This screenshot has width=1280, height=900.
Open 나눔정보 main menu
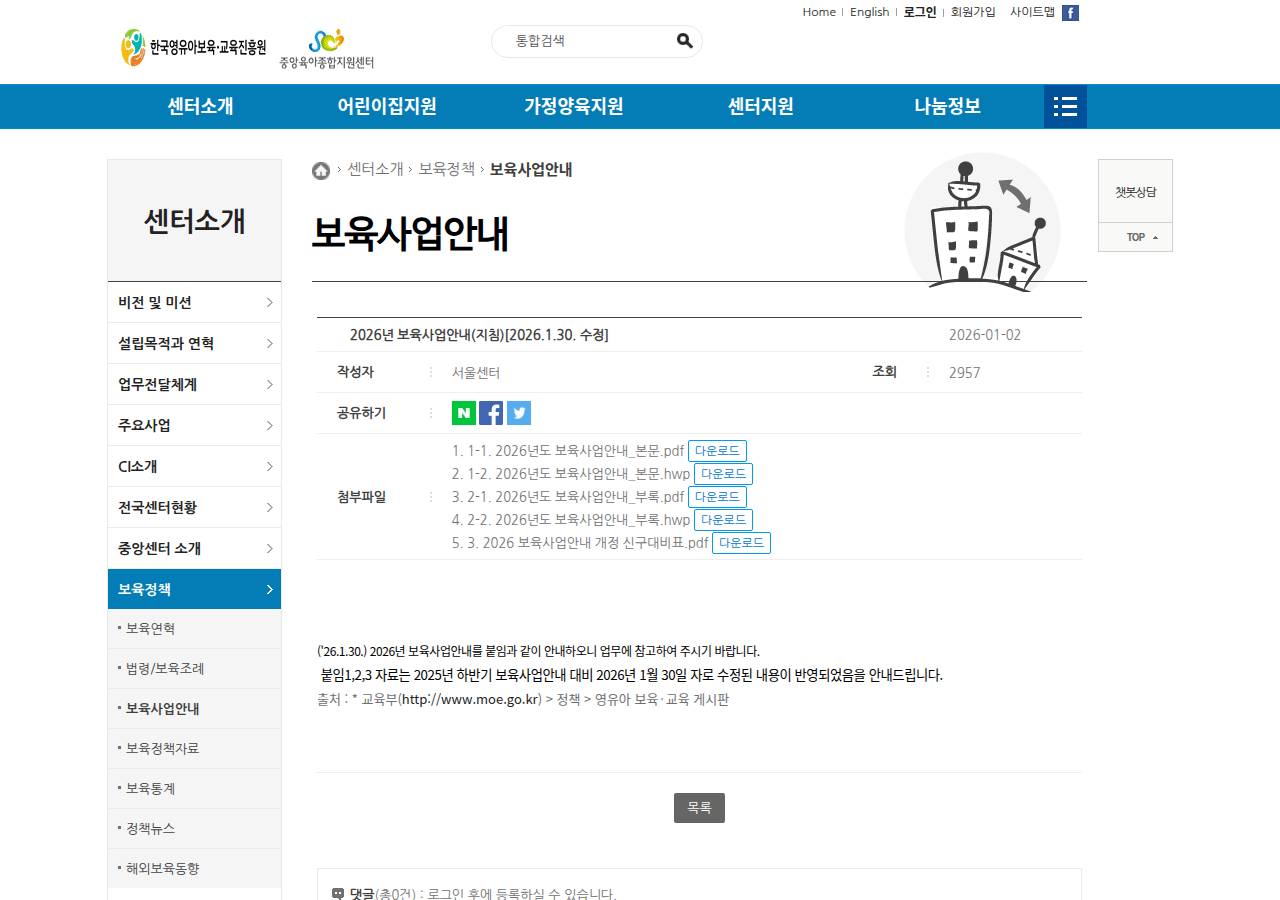pos(948,106)
